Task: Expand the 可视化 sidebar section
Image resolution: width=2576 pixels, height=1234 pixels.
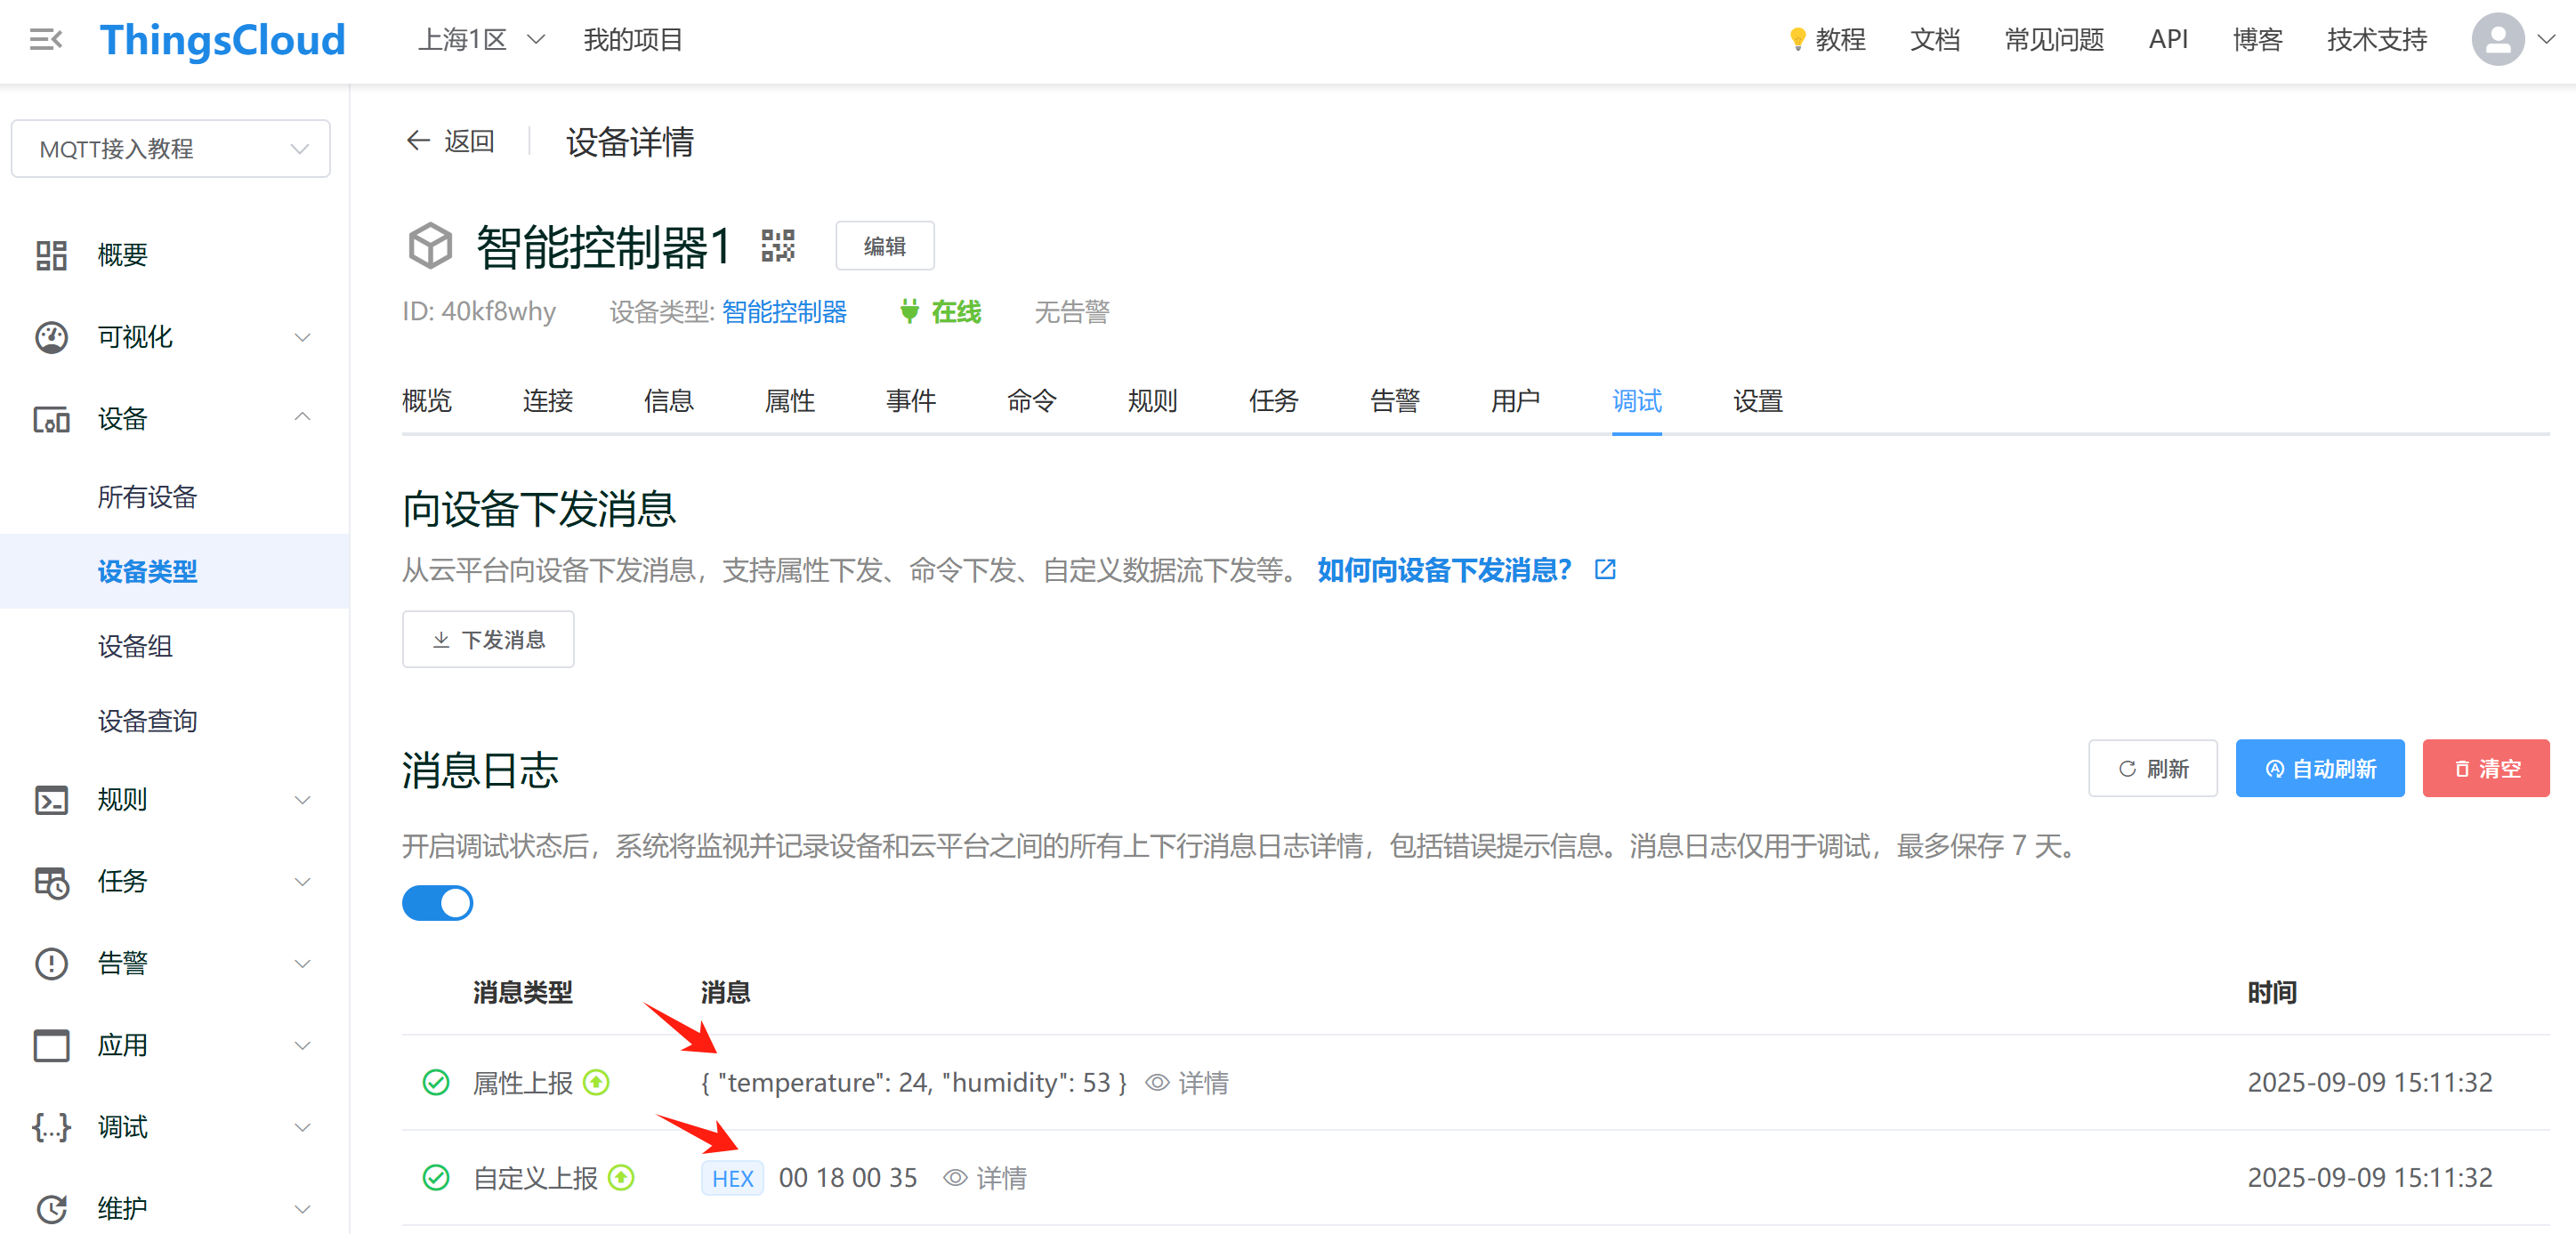Action: (x=303, y=337)
